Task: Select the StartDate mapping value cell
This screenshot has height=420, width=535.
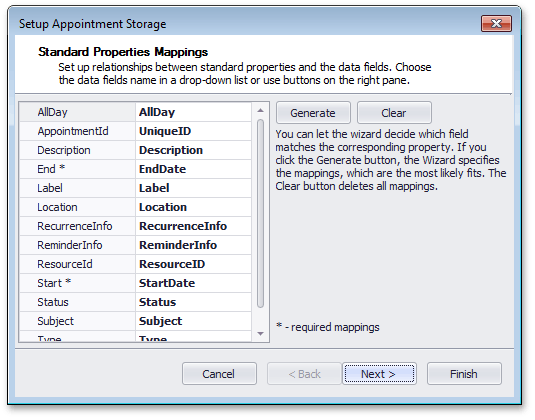Action: (x=193, y=283)
